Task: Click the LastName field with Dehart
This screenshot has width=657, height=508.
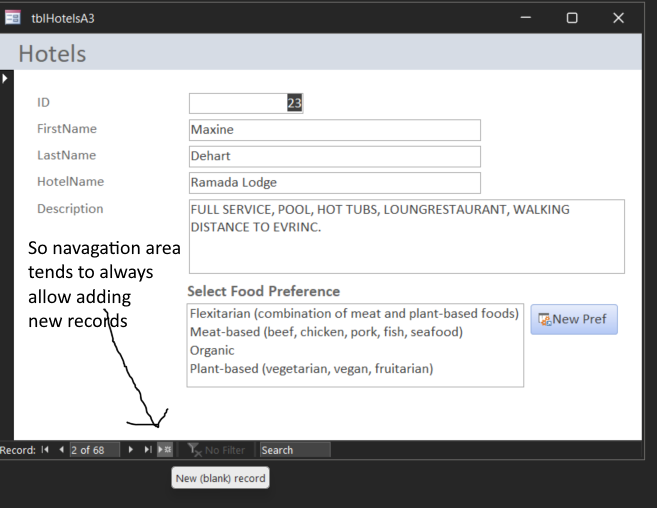Action: pyautogui.click(x=334, y=156)
